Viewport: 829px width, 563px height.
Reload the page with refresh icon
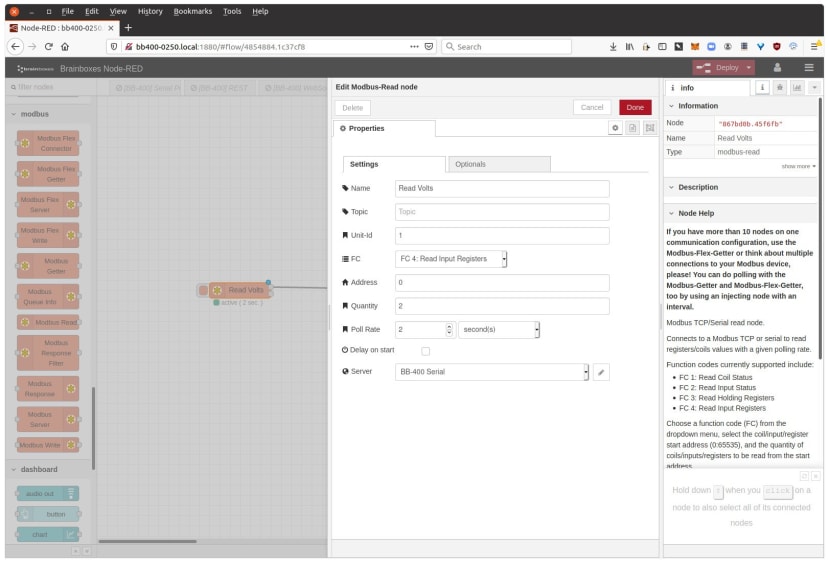point(49,47)
